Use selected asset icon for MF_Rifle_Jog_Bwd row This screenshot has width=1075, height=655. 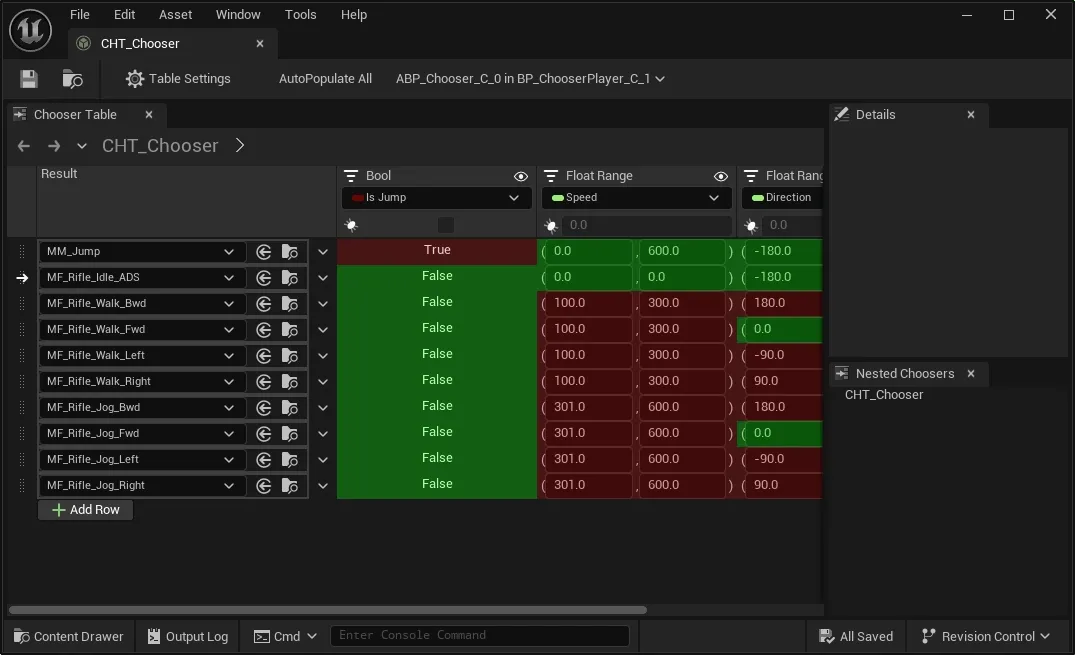pos(263,408)
